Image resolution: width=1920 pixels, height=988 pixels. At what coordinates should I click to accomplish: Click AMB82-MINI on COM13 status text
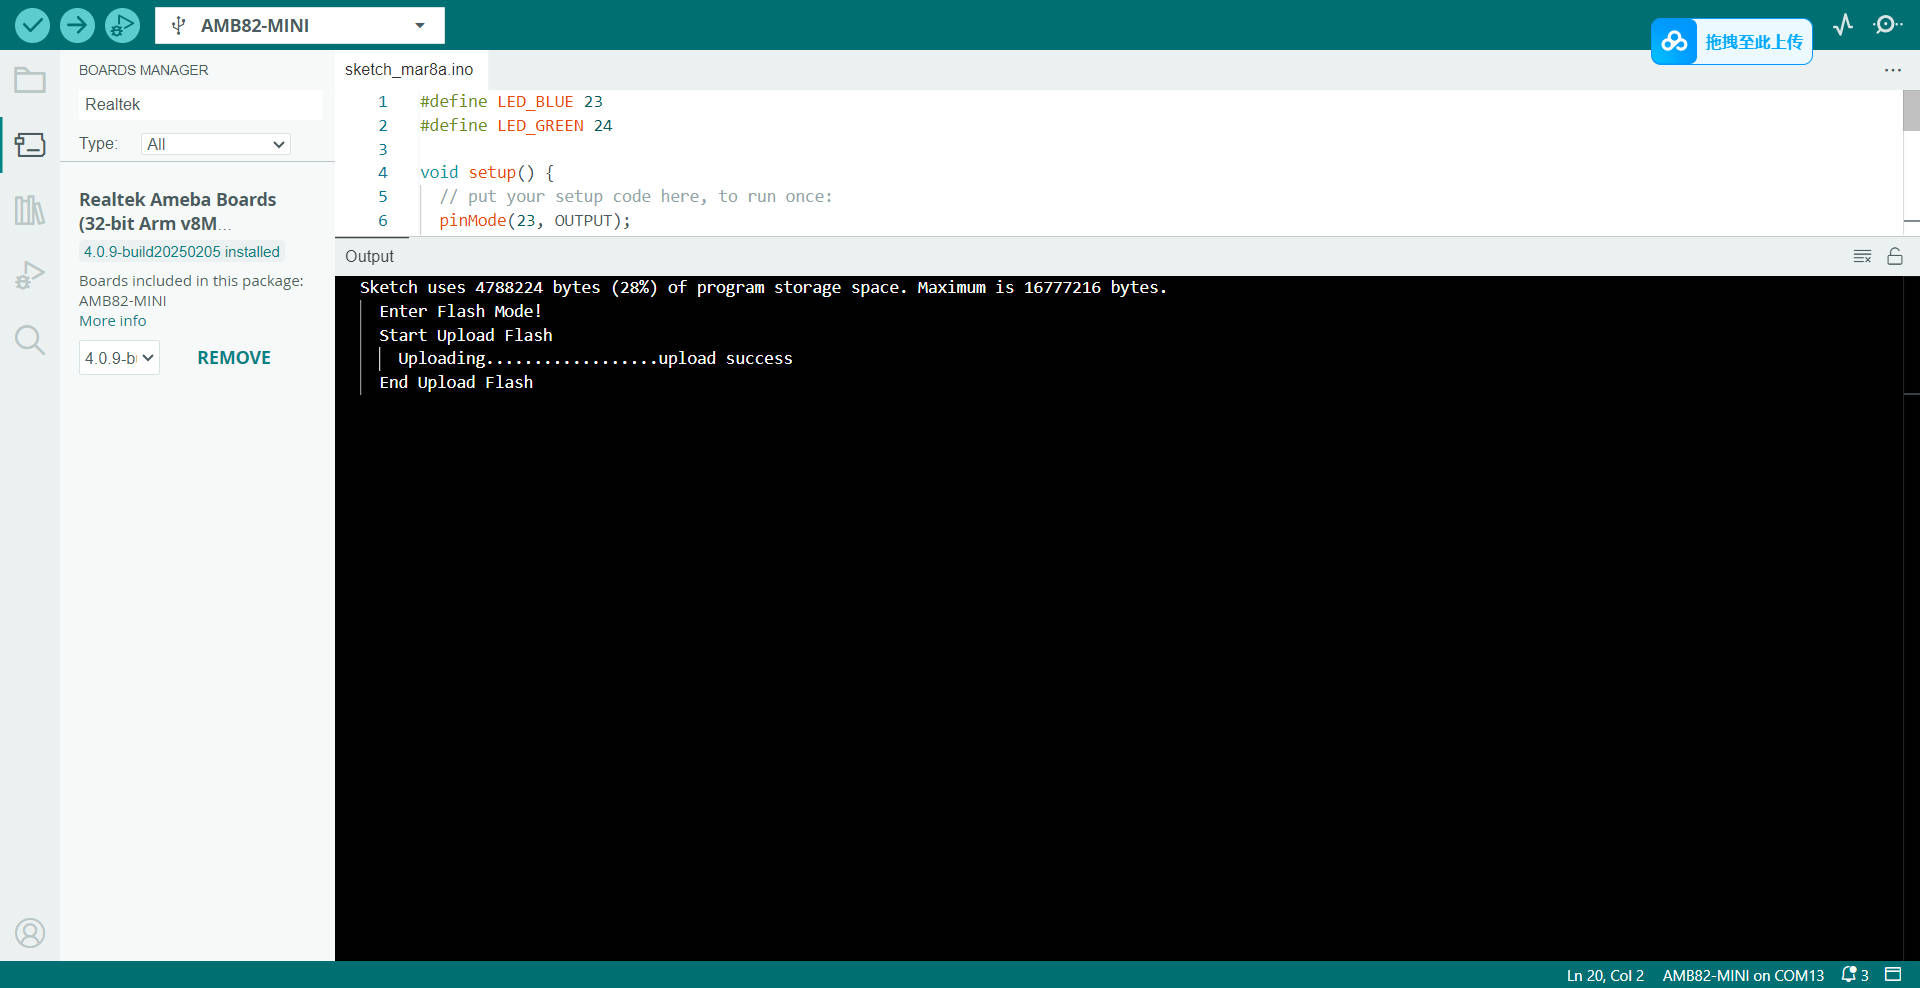1743,975
